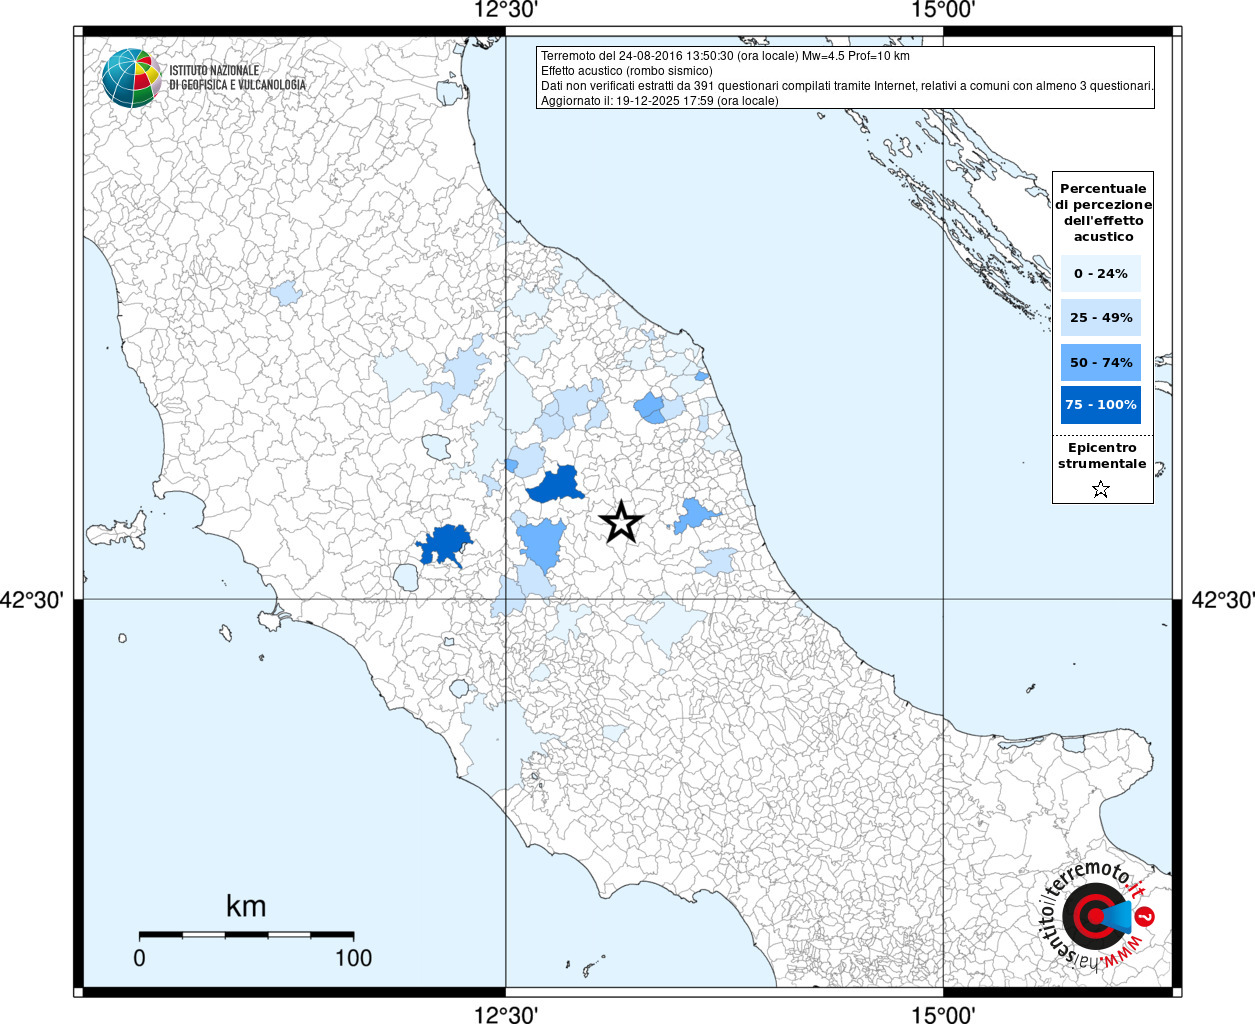This screenshot has width=1255, height=1024.
Task: Click the 'Istituto Nazionale di Geofisica e Vulcanologia' text
Action: coord(237,78)
